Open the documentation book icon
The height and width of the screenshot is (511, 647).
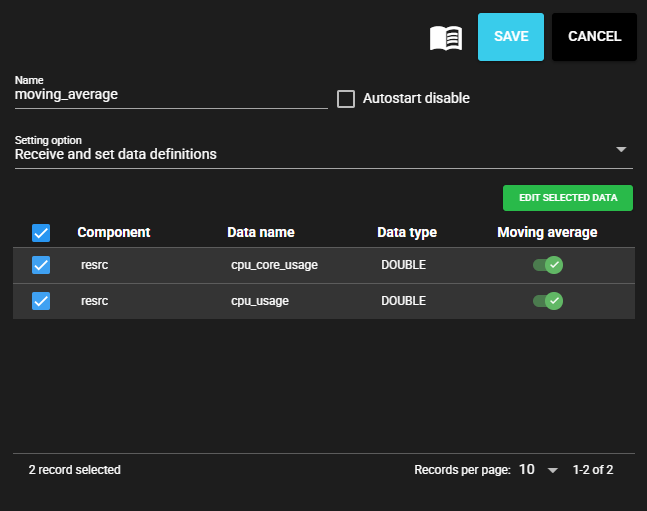coord(446,38)
